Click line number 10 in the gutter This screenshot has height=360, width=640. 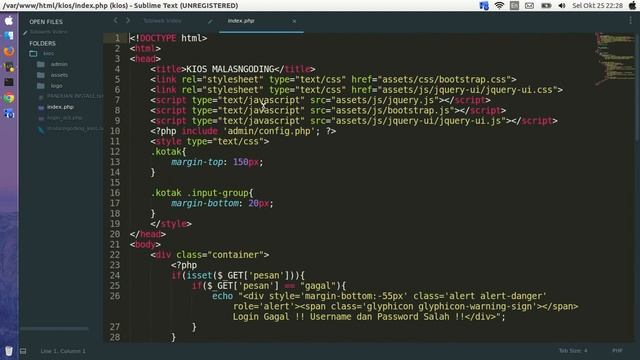click(115, 131)
